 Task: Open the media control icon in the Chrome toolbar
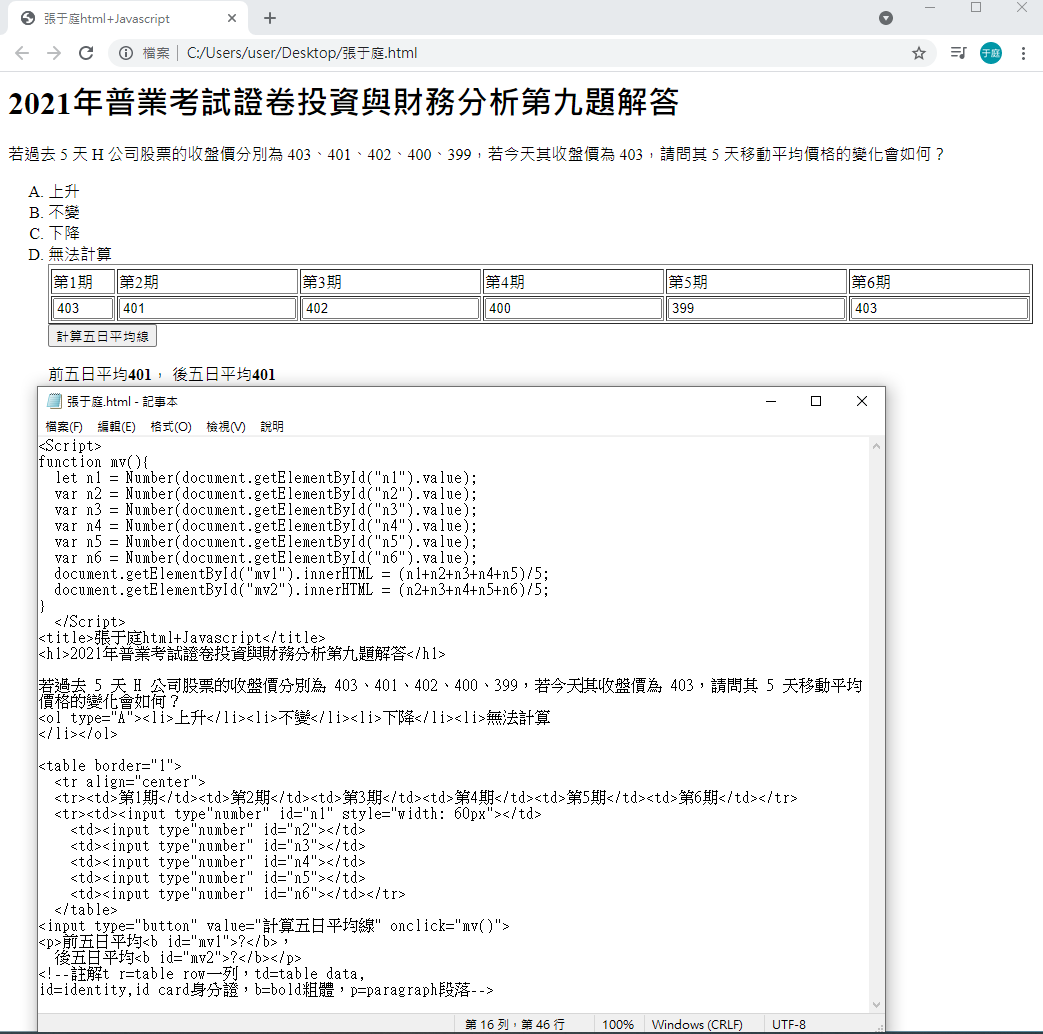click(958, 53)
